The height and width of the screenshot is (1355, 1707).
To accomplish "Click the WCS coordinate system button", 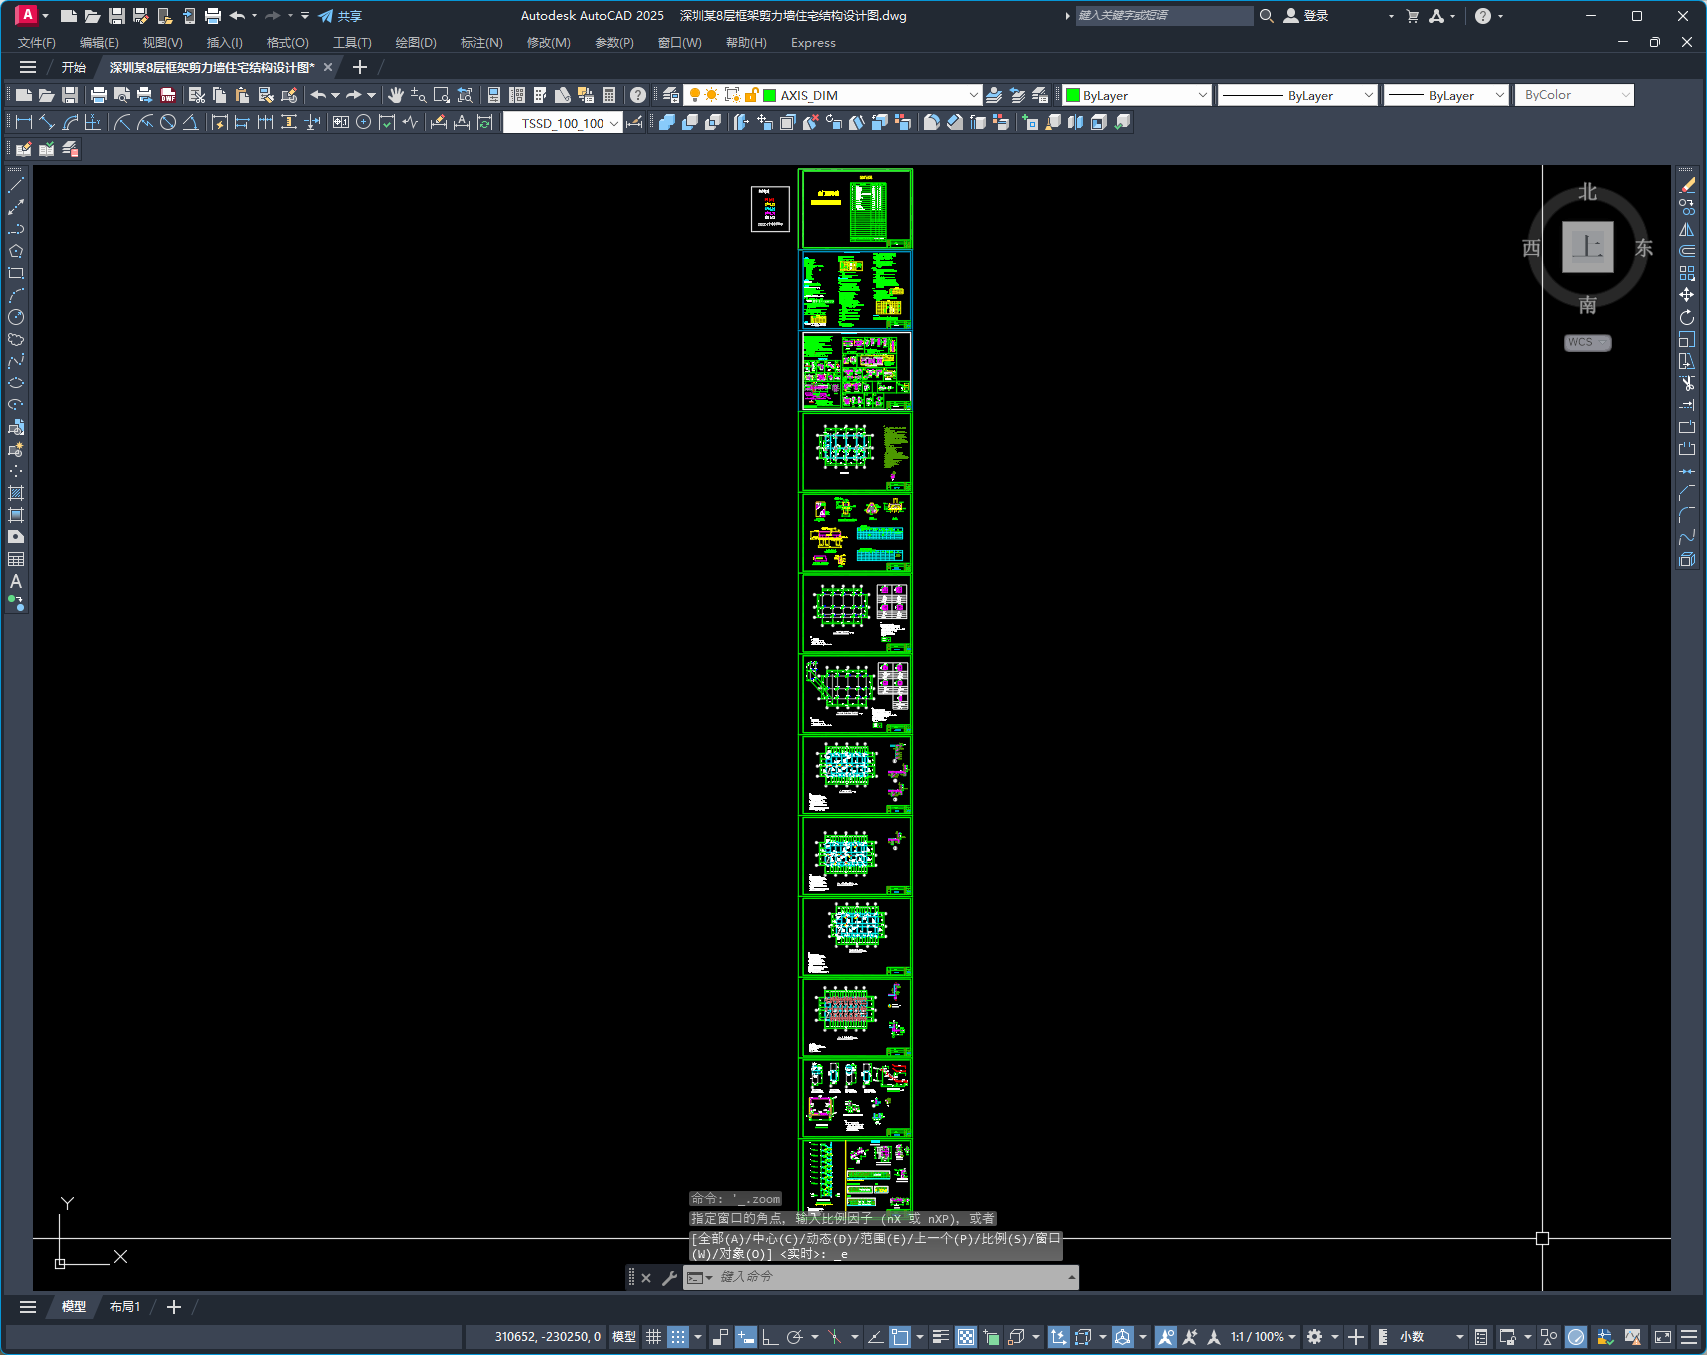I will [x=1587, y=342].
